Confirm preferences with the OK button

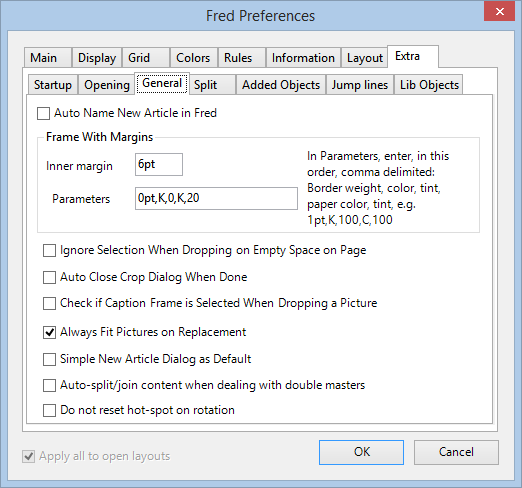(x=361, y=452)
